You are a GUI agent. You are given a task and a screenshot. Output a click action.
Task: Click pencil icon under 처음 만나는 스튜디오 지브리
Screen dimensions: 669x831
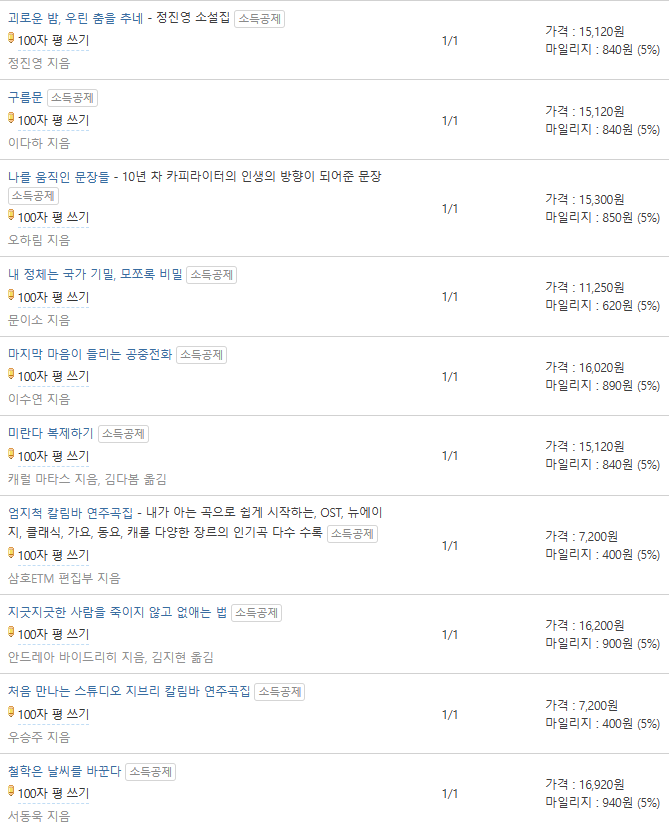pyautogui.click(x=11, y=712)
